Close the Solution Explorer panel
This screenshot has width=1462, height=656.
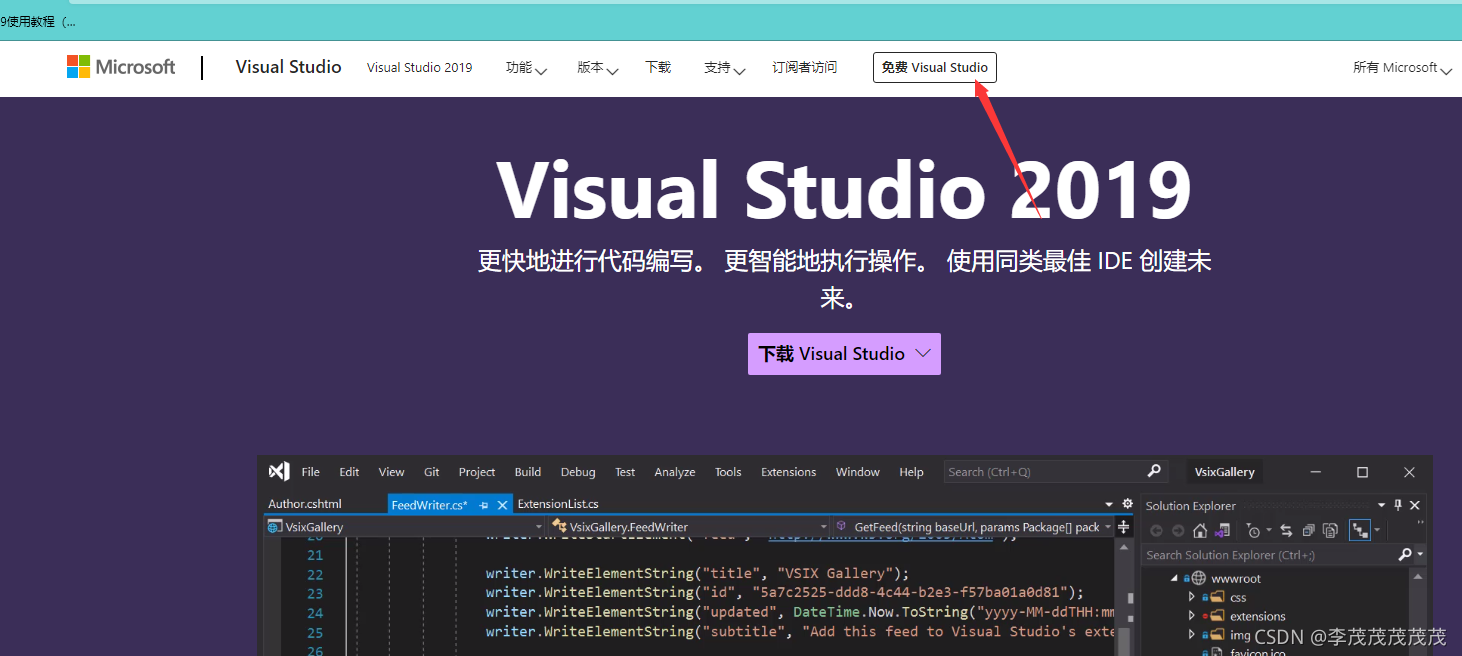(1415, 505)
